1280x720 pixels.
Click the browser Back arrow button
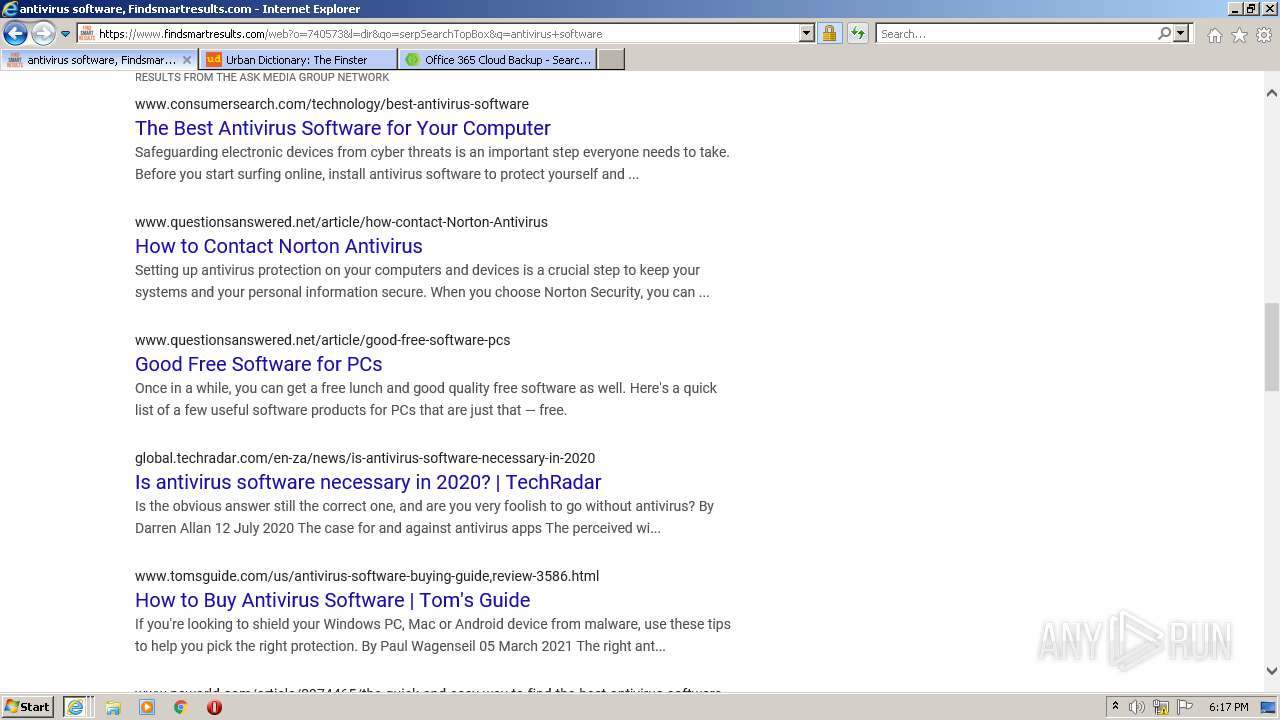click(15, 33)
